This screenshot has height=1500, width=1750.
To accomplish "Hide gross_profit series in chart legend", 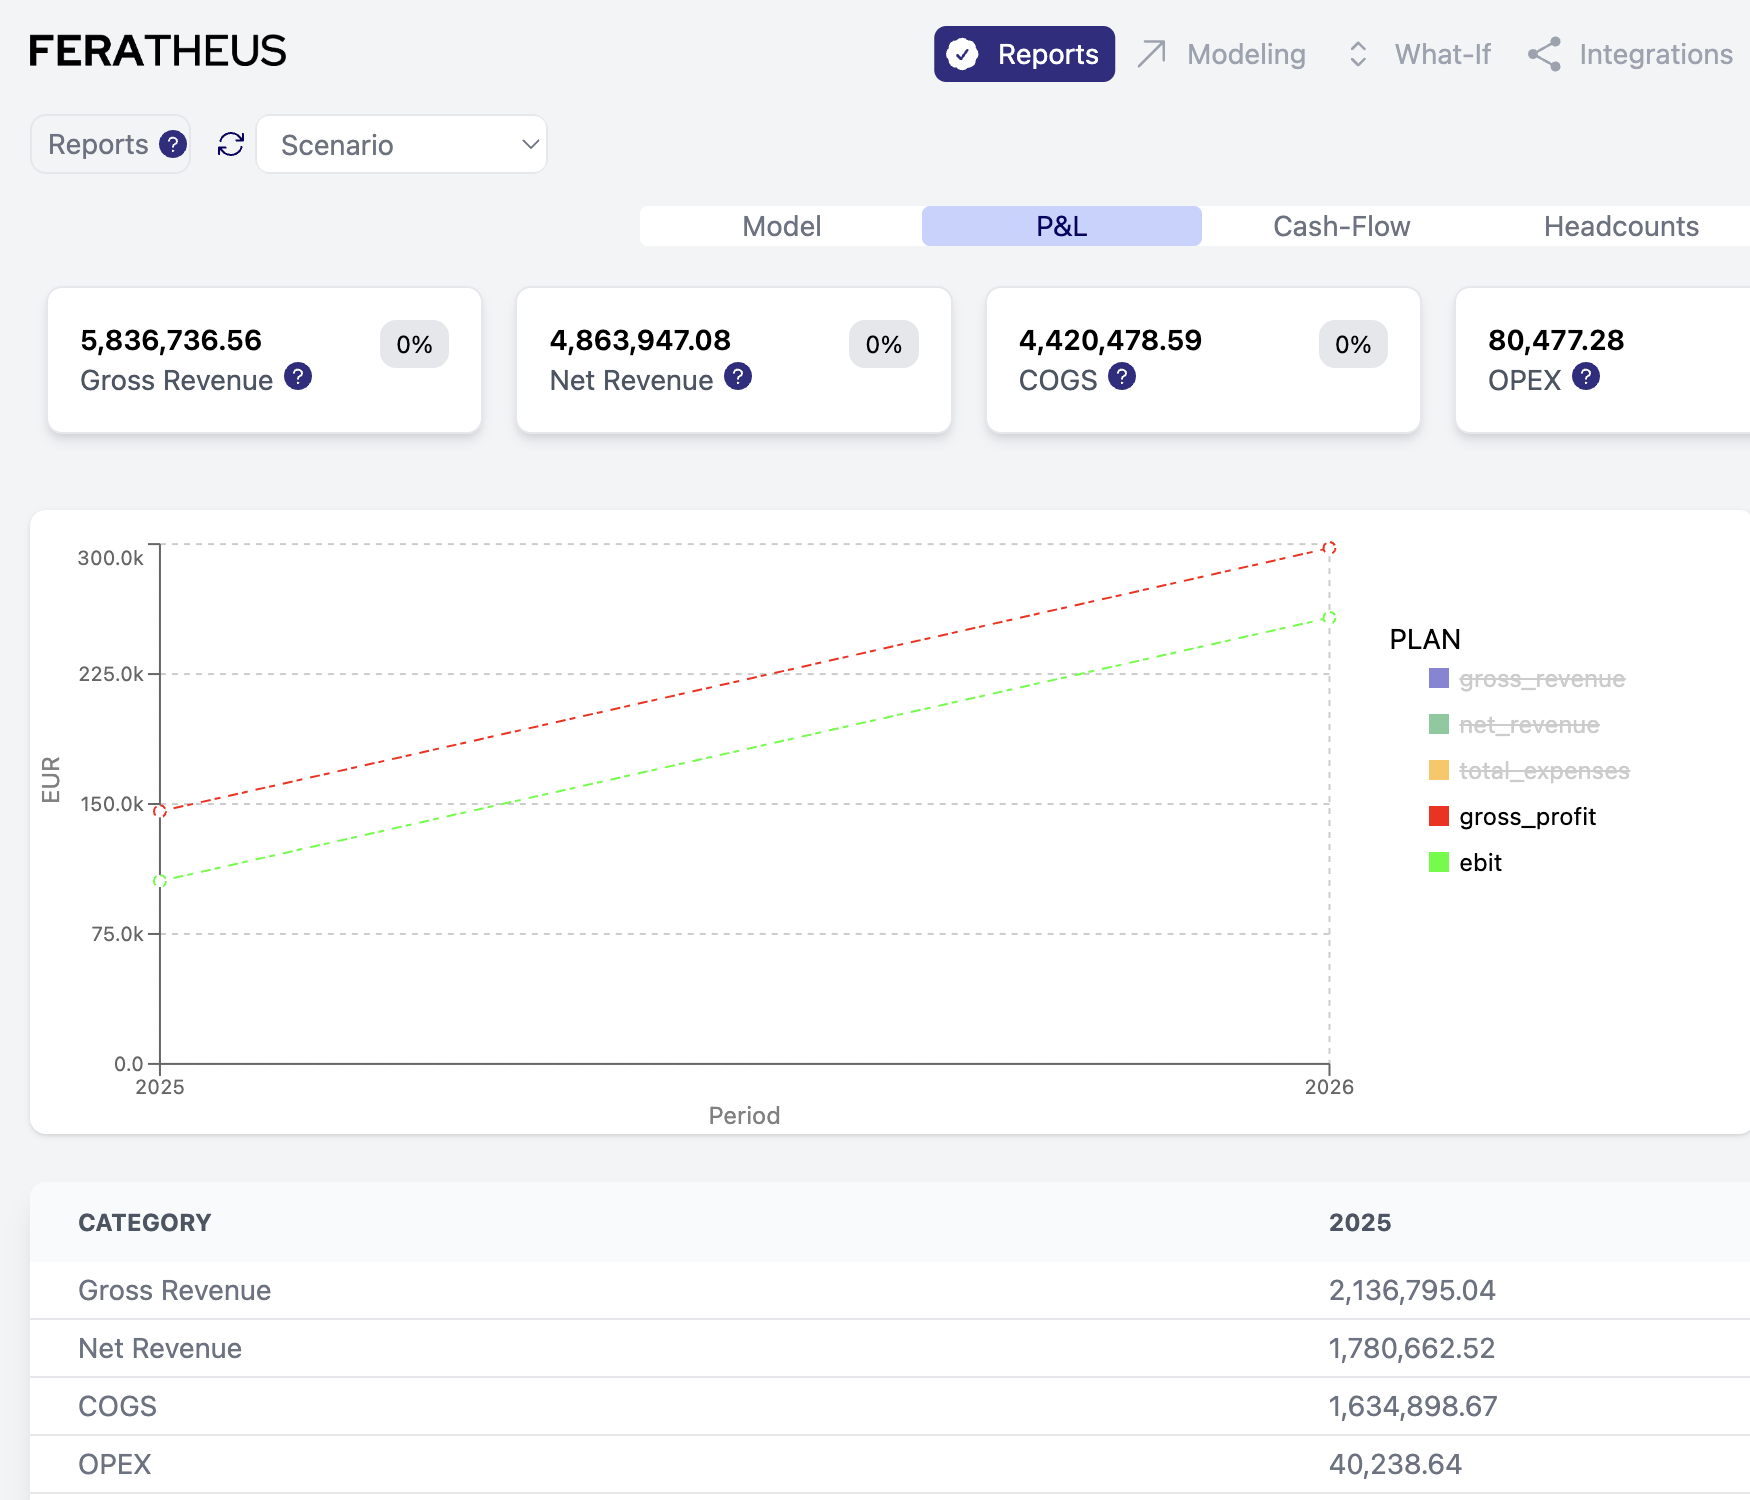I will (1527, 817).
